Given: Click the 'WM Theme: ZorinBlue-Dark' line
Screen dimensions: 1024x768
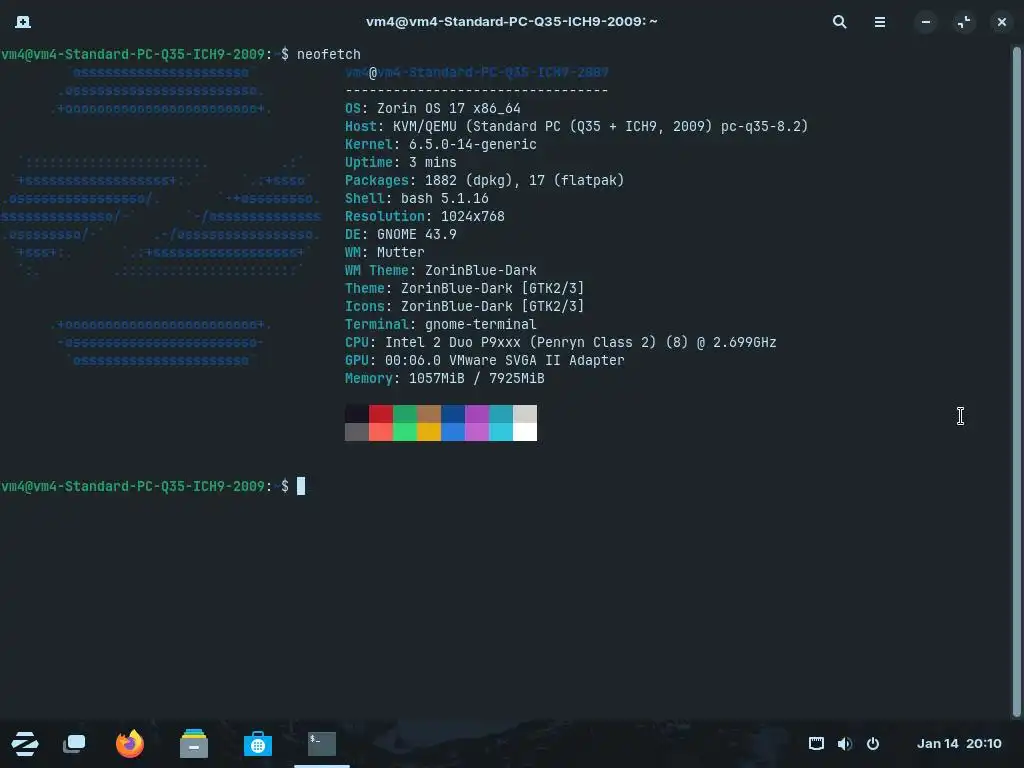Looking at the screenshot, I should [x=441, y=270].
